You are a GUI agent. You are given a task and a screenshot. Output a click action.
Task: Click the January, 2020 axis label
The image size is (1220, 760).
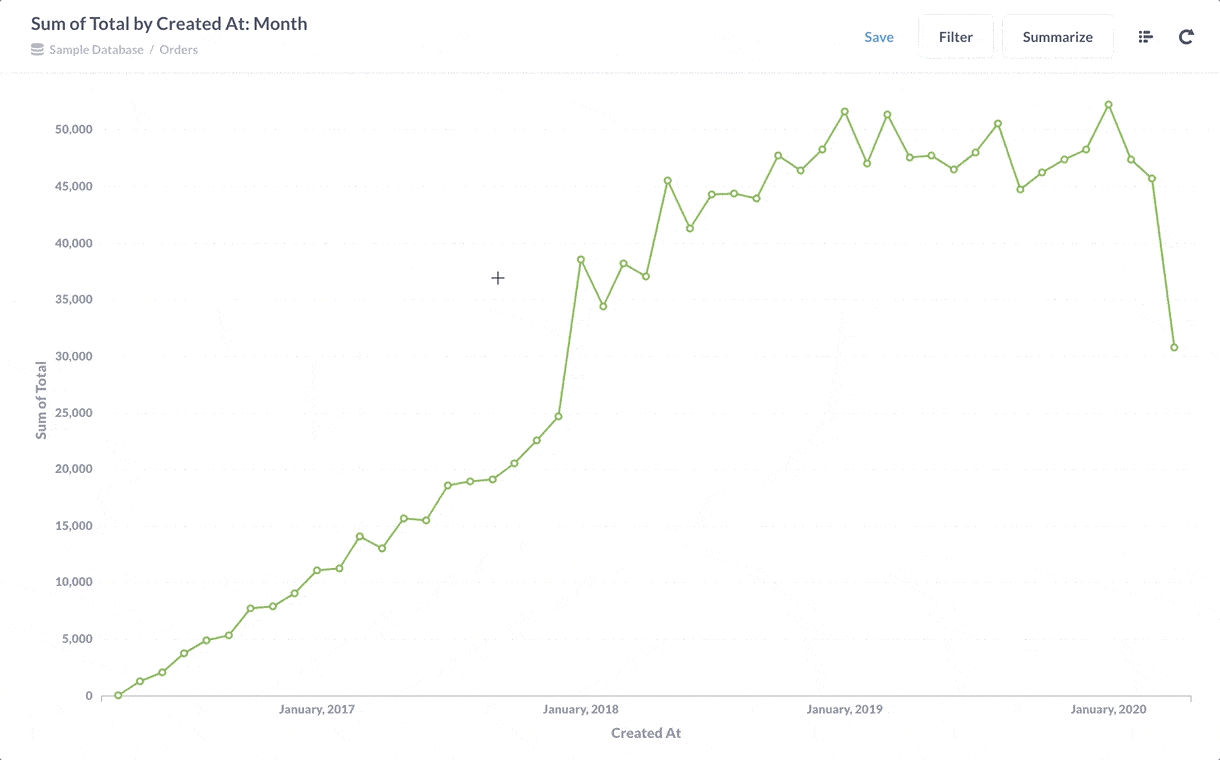[x=1108, y=709]
